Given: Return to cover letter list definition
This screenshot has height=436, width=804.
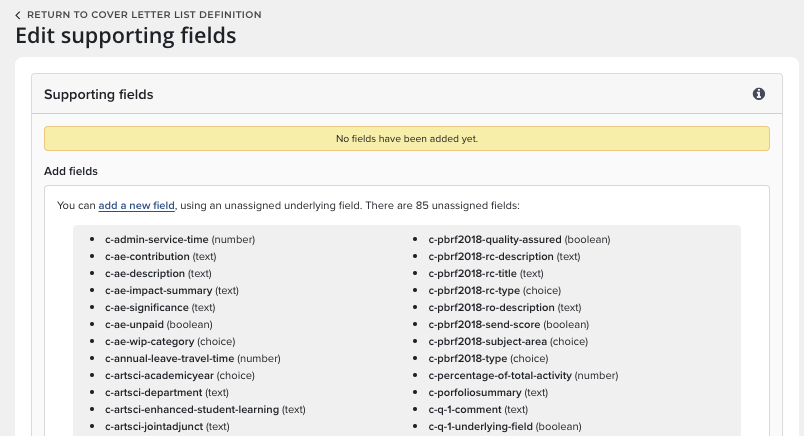Looking at the screenshot, I should point(144,15).
